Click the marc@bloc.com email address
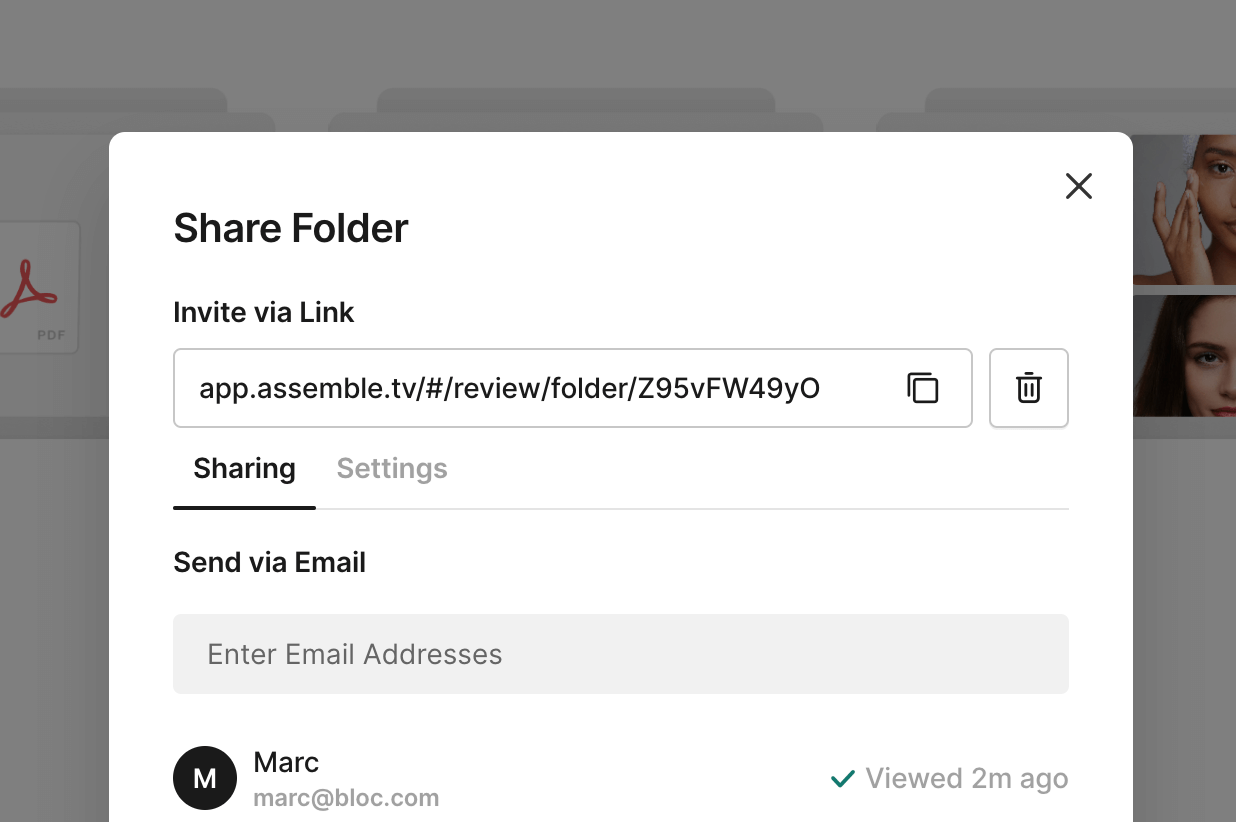The width and height of the screenshot is (1236, 822). 346,798
